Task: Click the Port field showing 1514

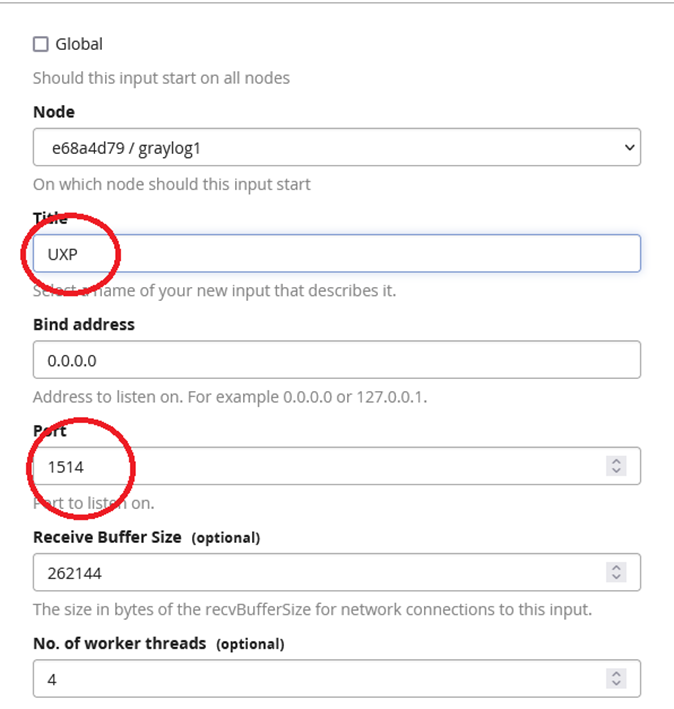Action: (x=320, y=466)
